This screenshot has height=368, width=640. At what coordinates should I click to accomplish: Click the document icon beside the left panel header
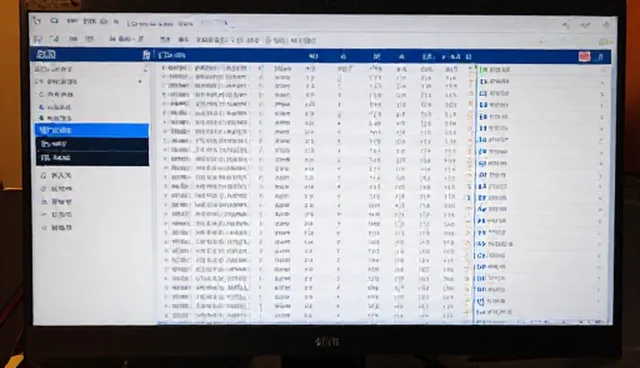(x=146, y=55)
